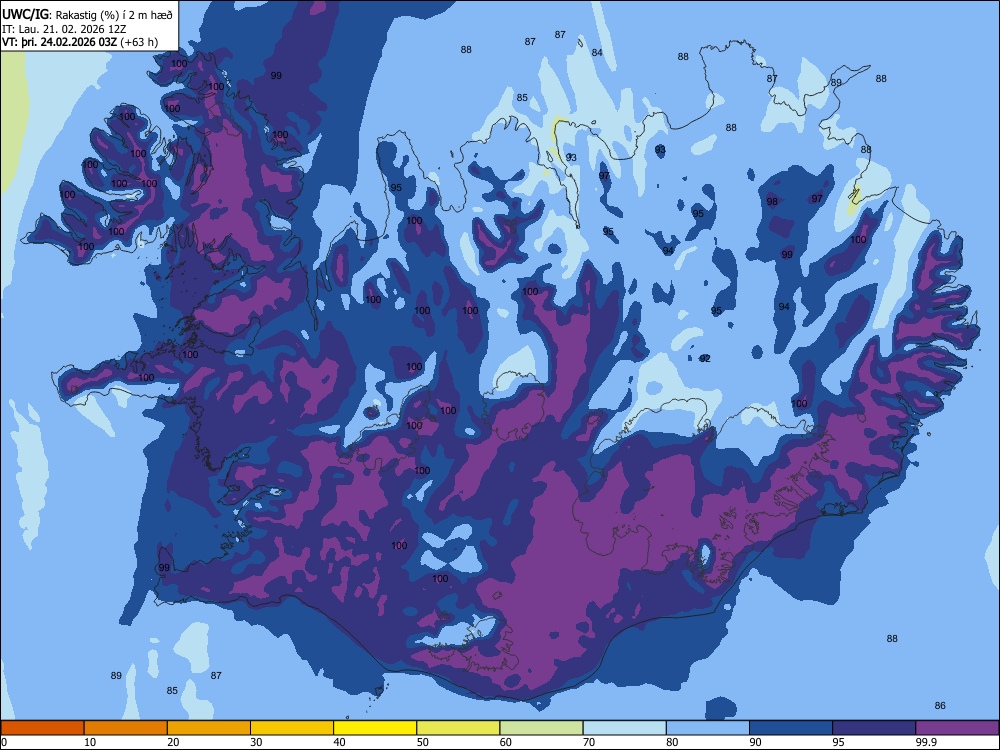The width and height of the screenshot is (1000, 750).
Task: Choose the light green 60–70 legend swatch
Action: pos(541,728)
